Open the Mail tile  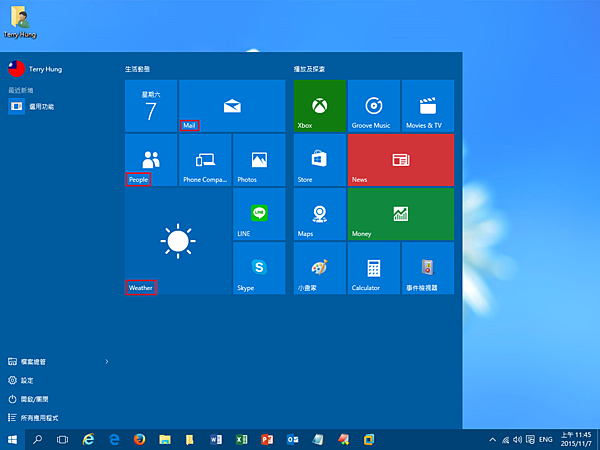click(x=232, y=106)
